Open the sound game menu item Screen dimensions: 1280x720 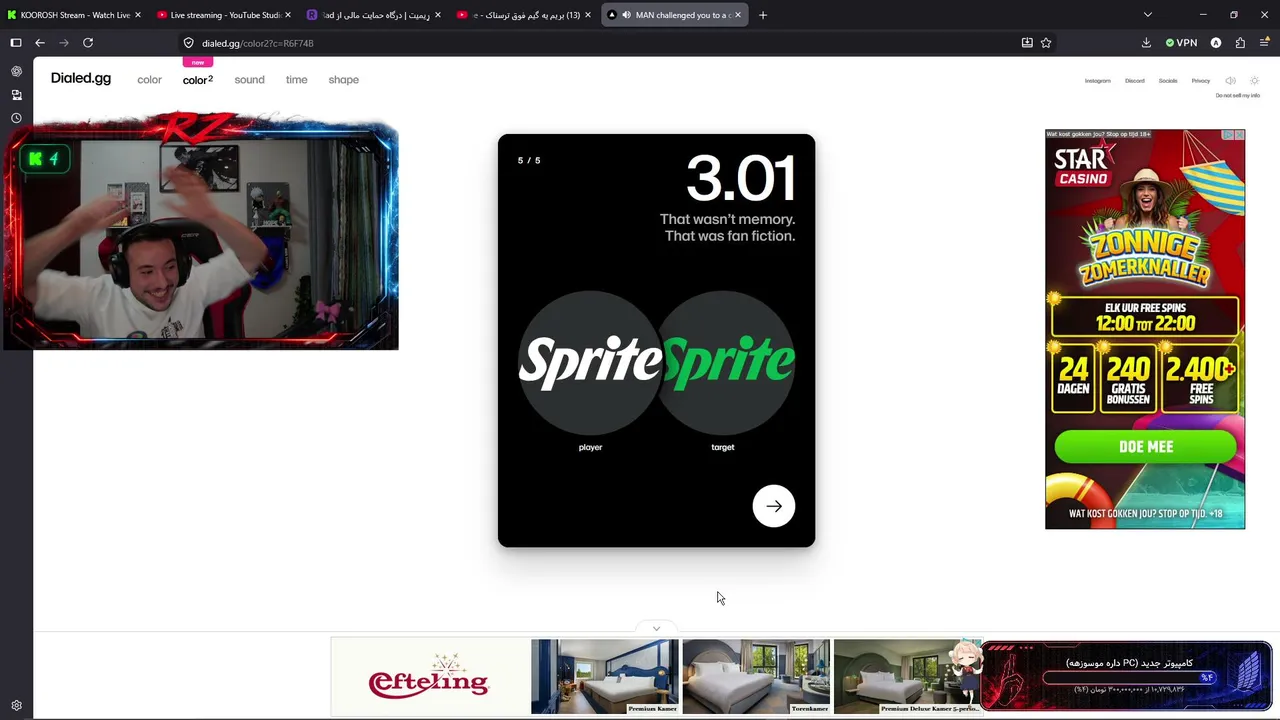pos(250,80)
